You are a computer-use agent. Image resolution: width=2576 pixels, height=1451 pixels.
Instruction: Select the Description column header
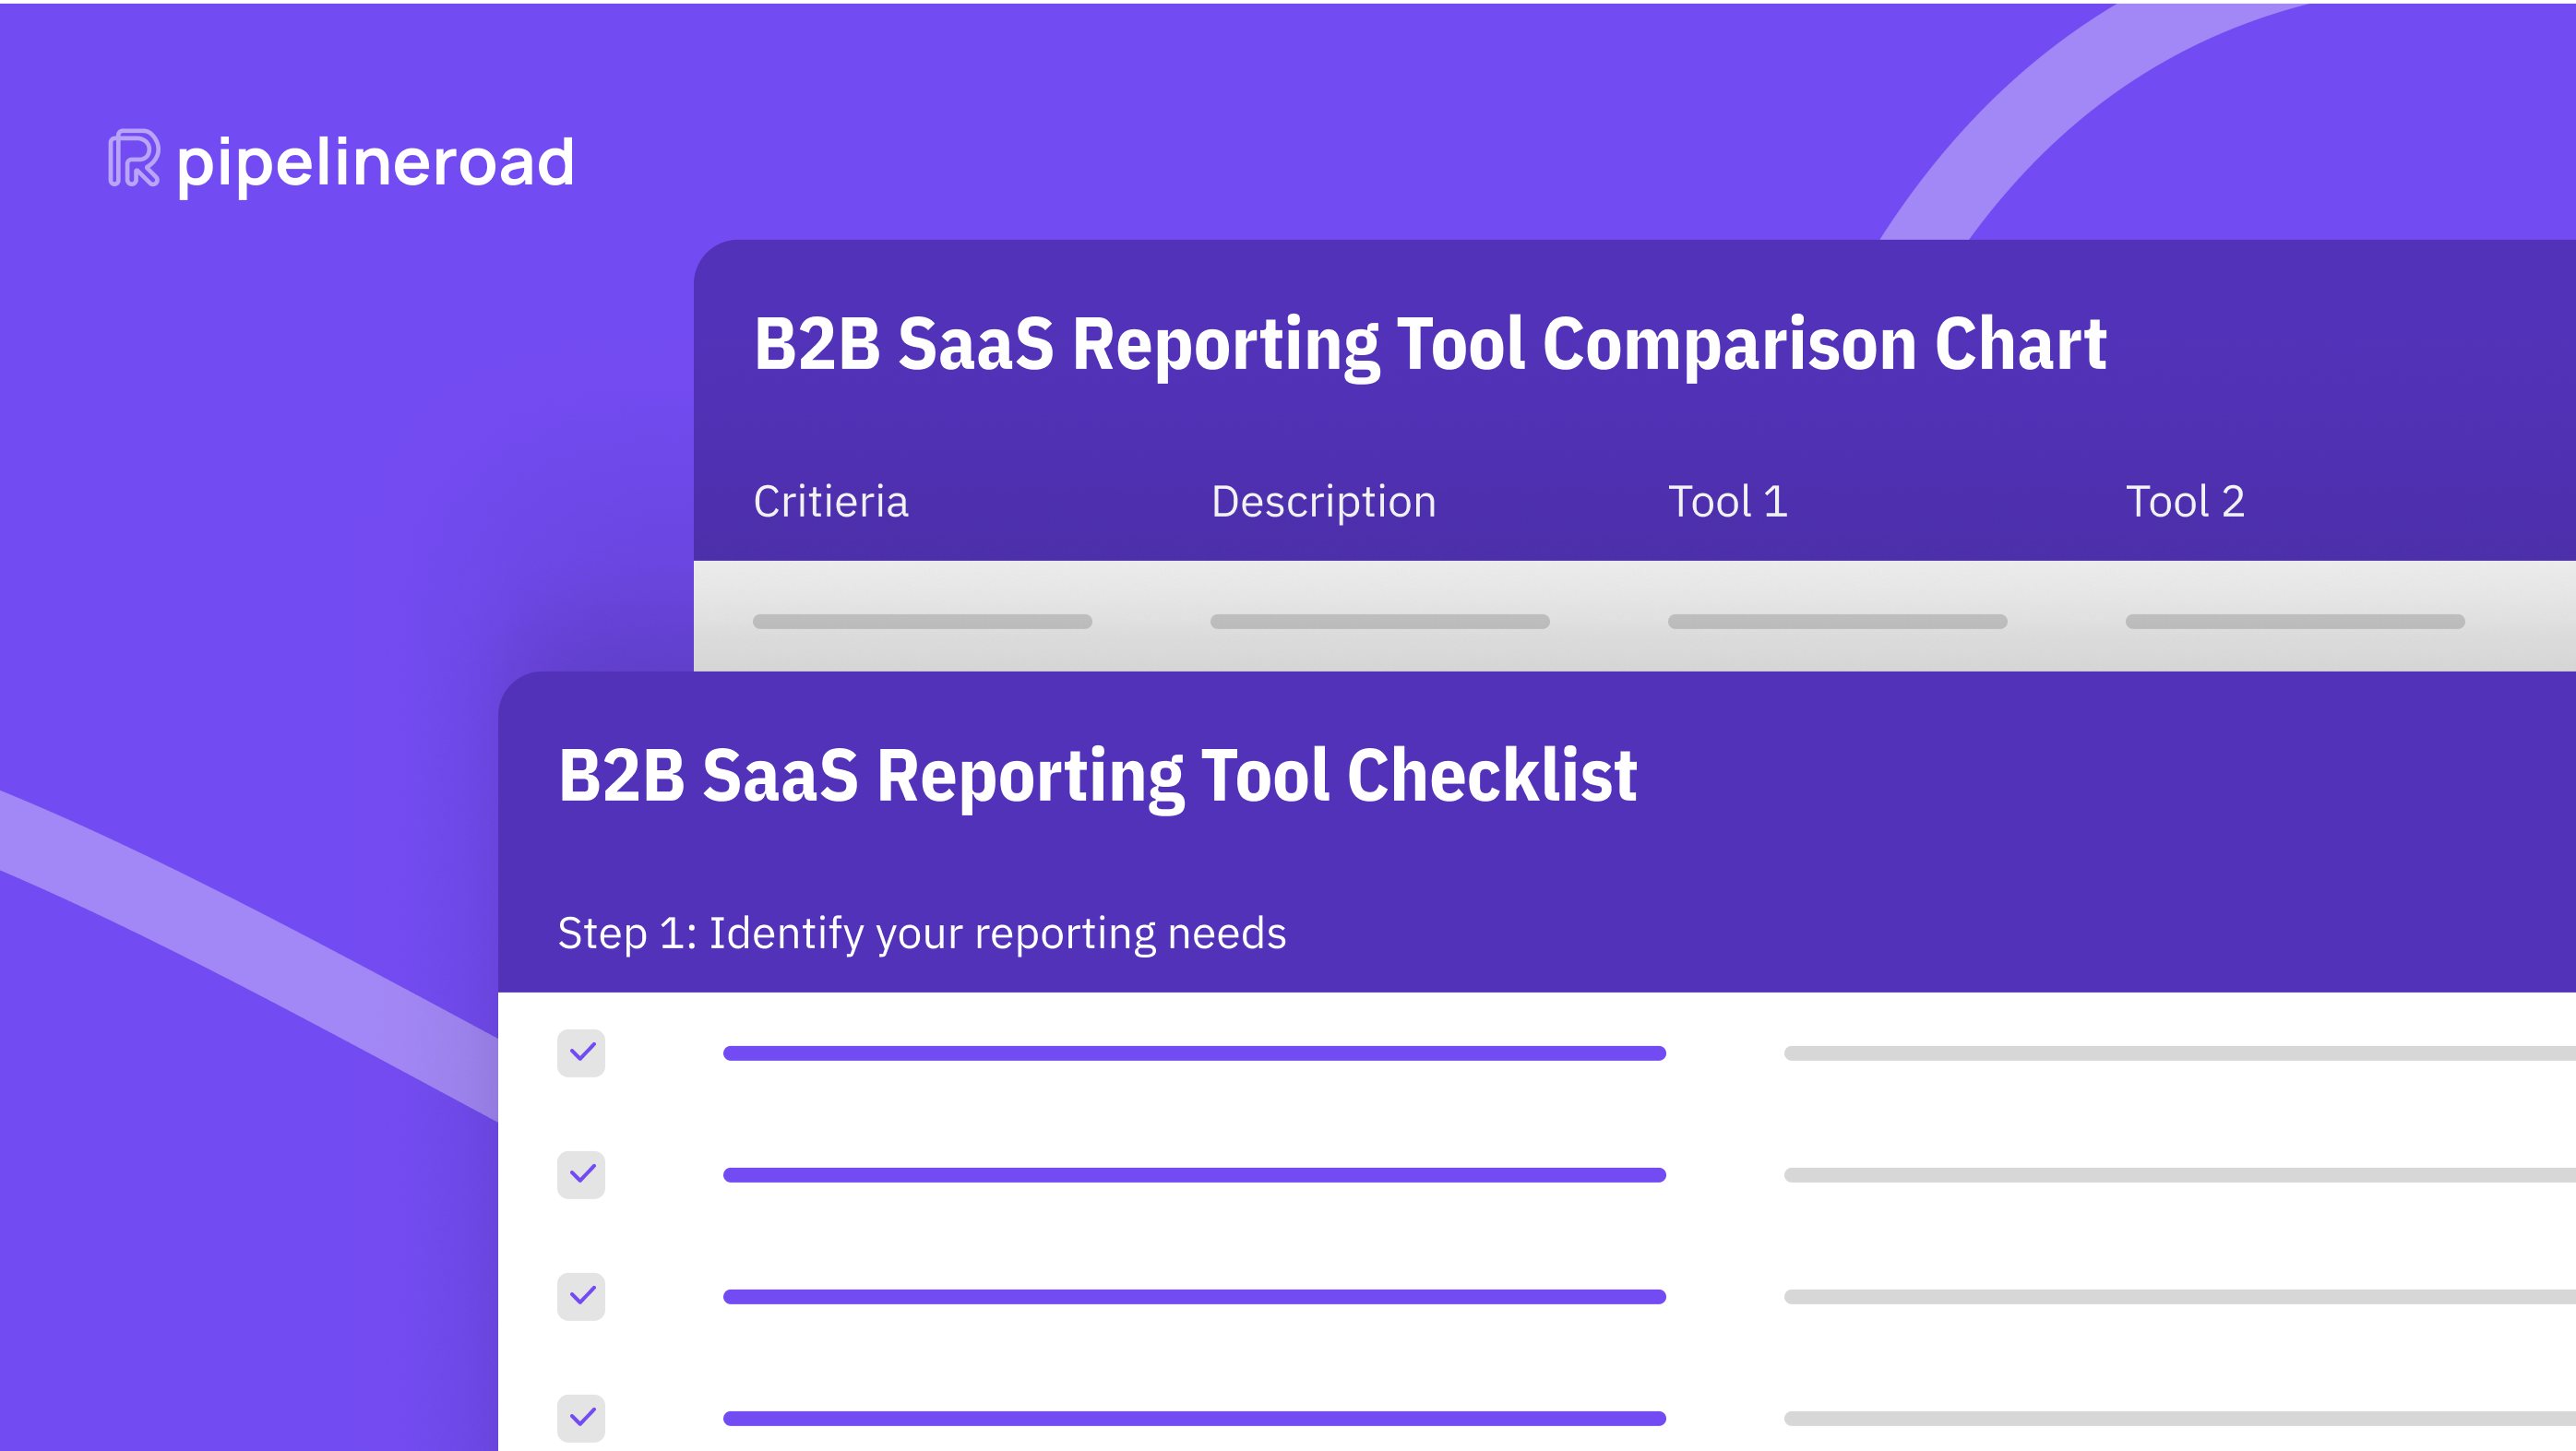(1323, 501)
